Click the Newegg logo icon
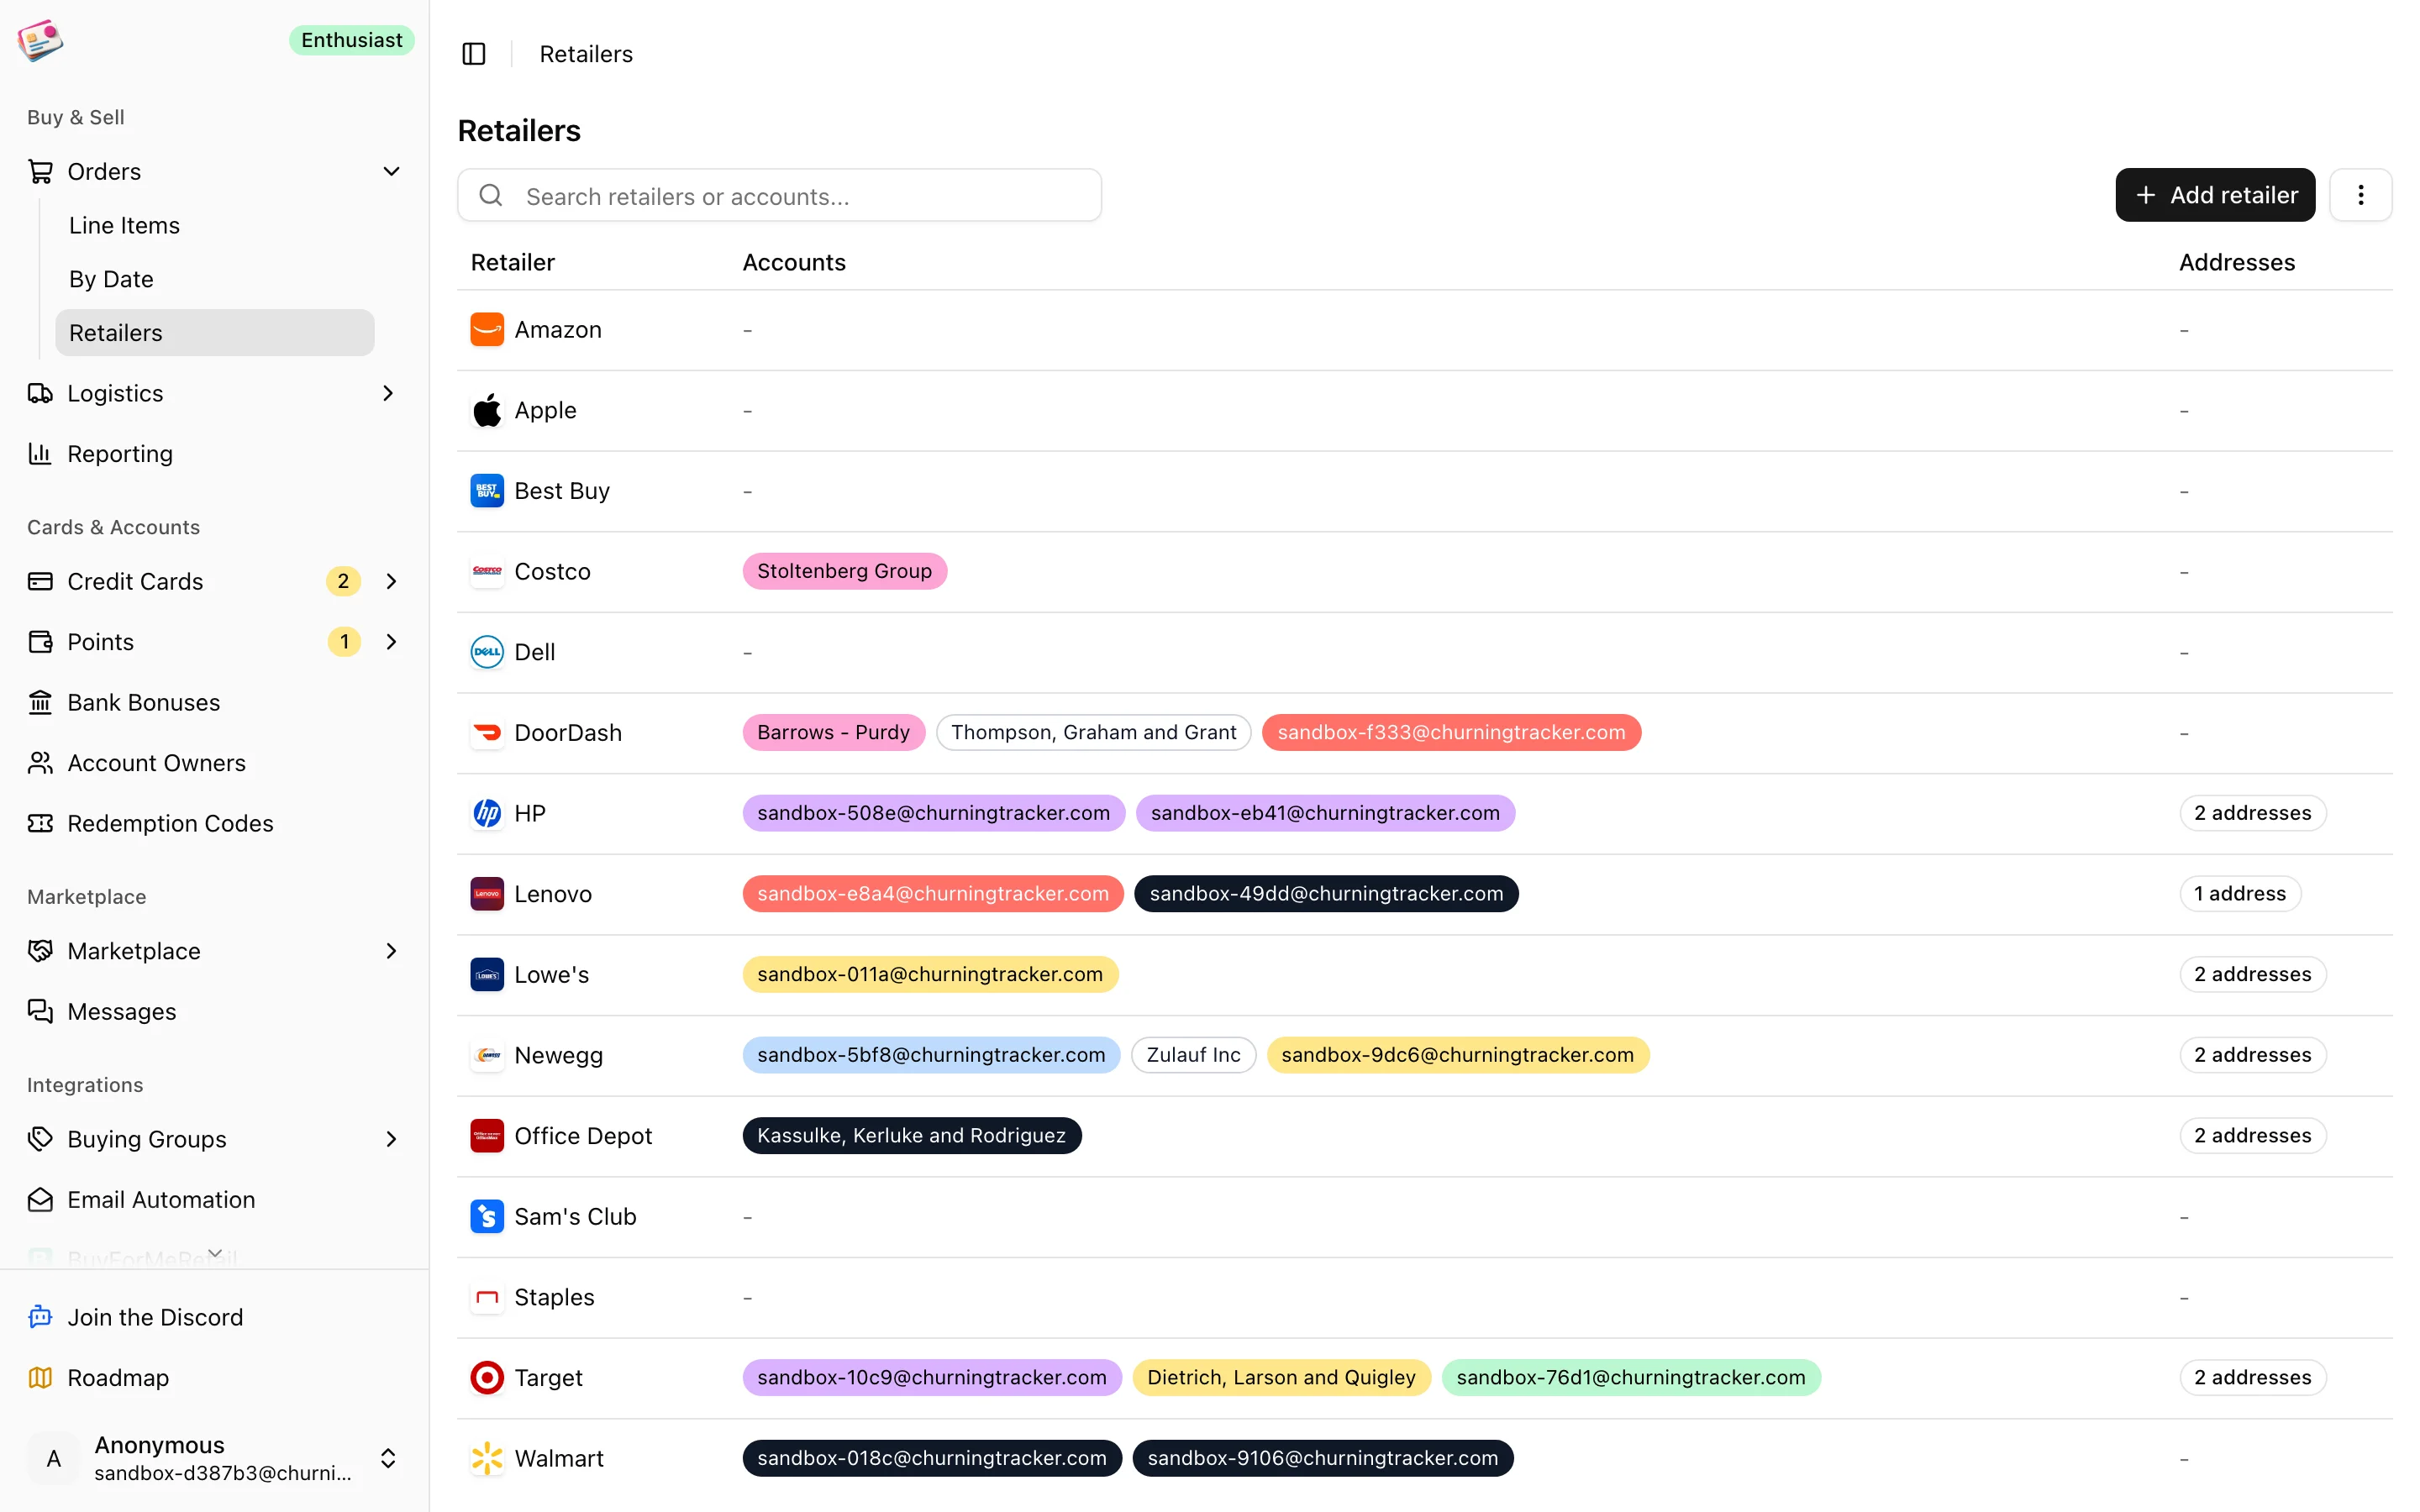 click(x=487, y=1055)
